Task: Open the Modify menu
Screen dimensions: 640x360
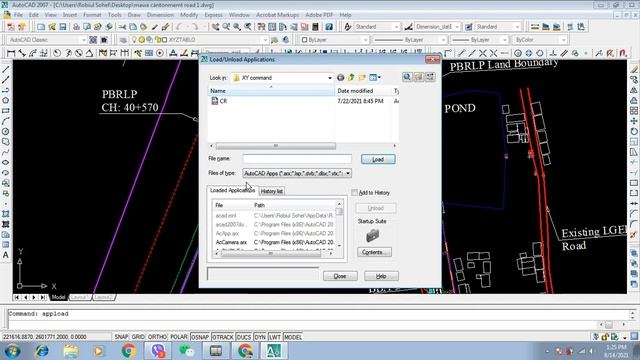Action: [189, 15]
